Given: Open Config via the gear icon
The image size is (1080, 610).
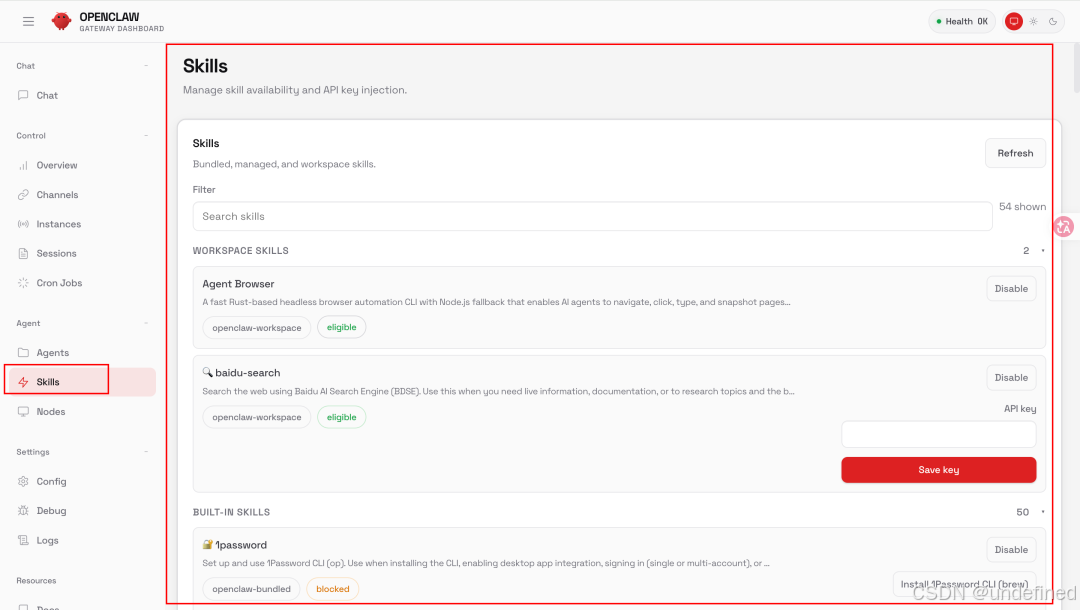Looking at the screenshot, I should (24, 482).
